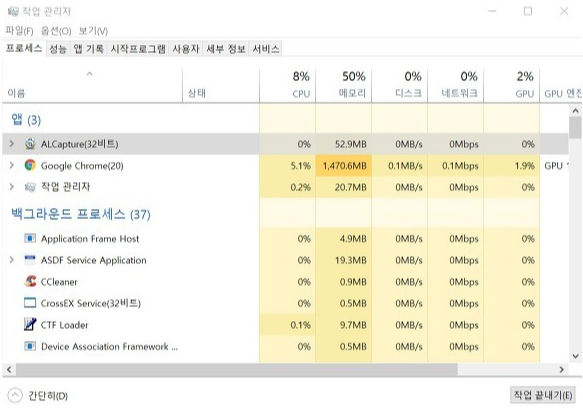
Task: Select the 백그라운드 프로세스 (37) group header
Action: (x=81, y=215)
